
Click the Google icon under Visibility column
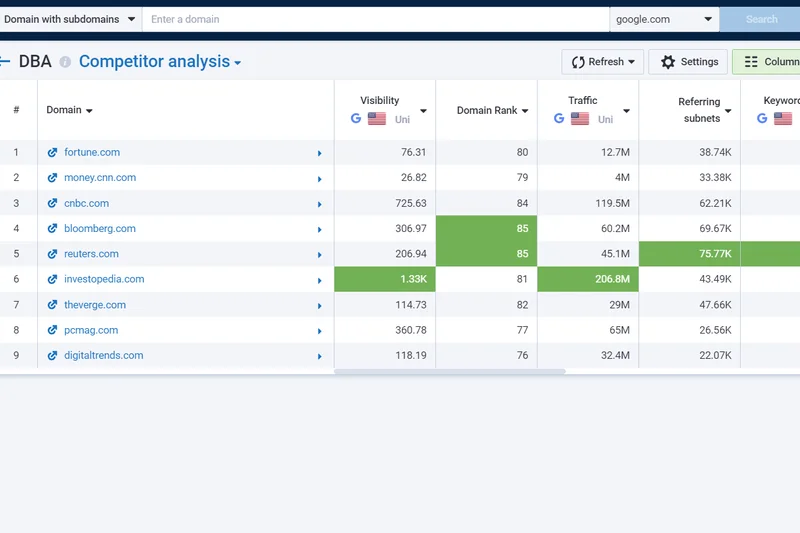pyautogui.click(x=356, y=119)
